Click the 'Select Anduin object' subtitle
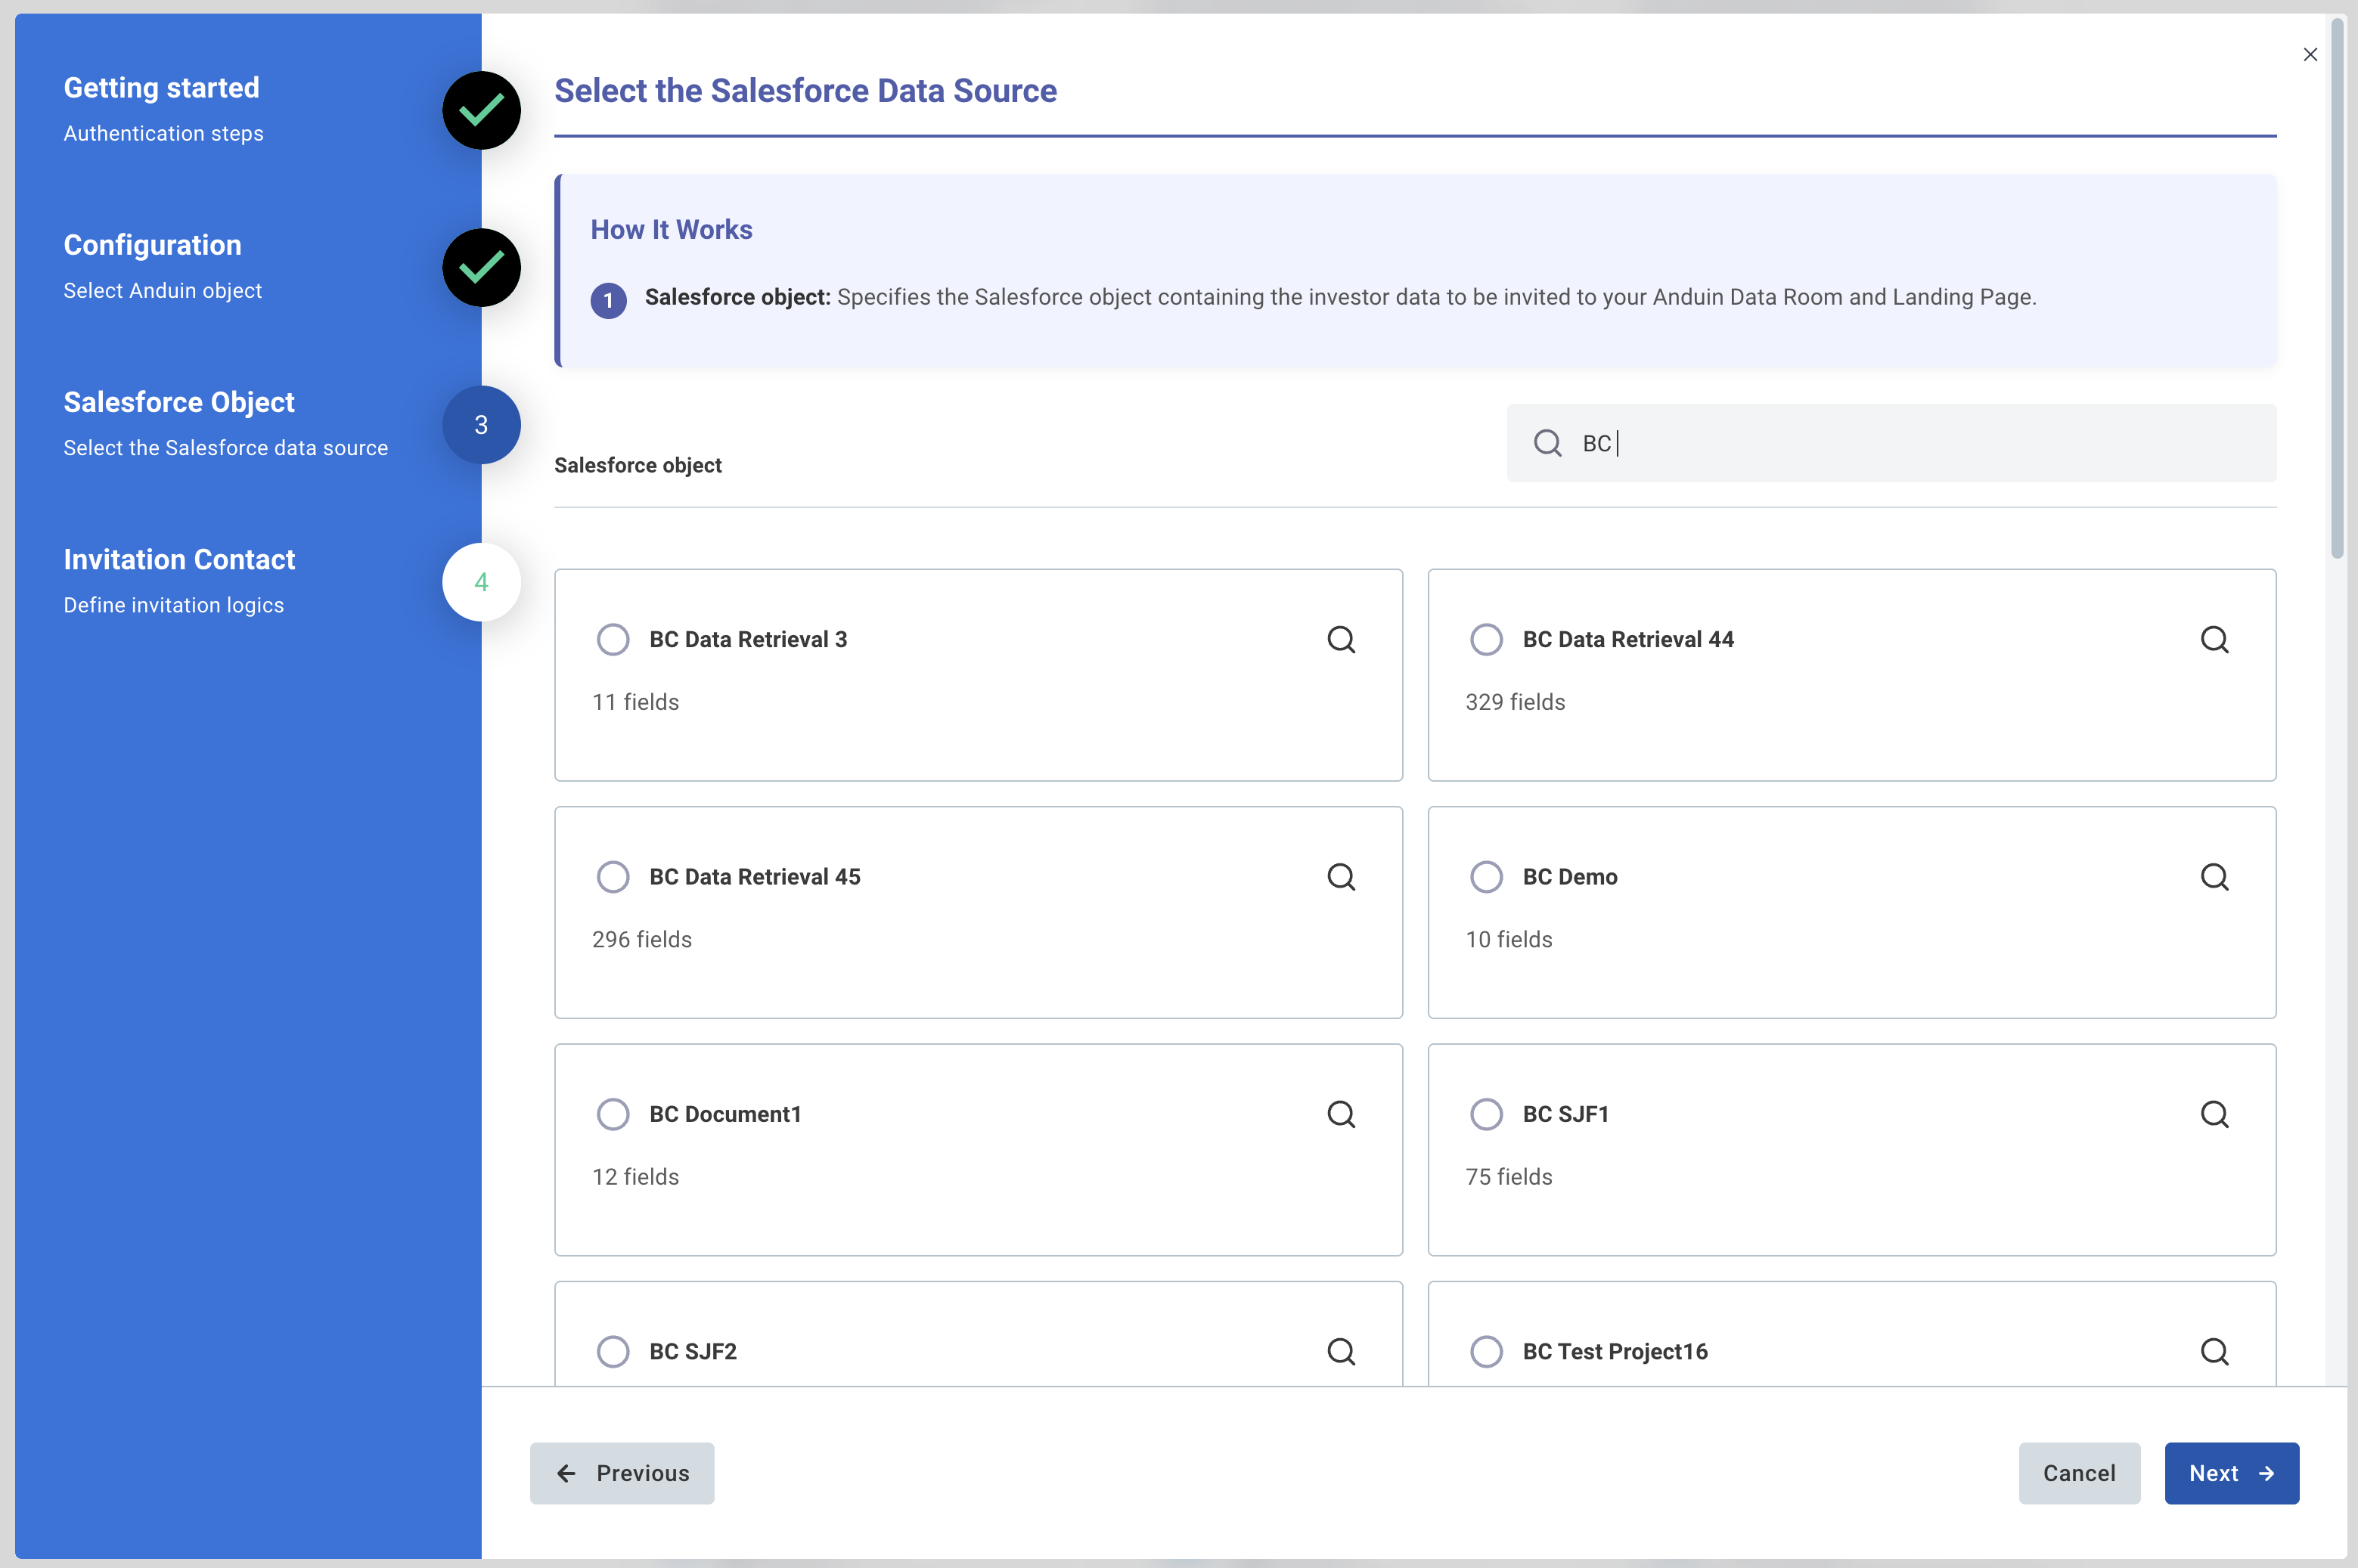2358x1568 pixels. [x=162, y=290]
